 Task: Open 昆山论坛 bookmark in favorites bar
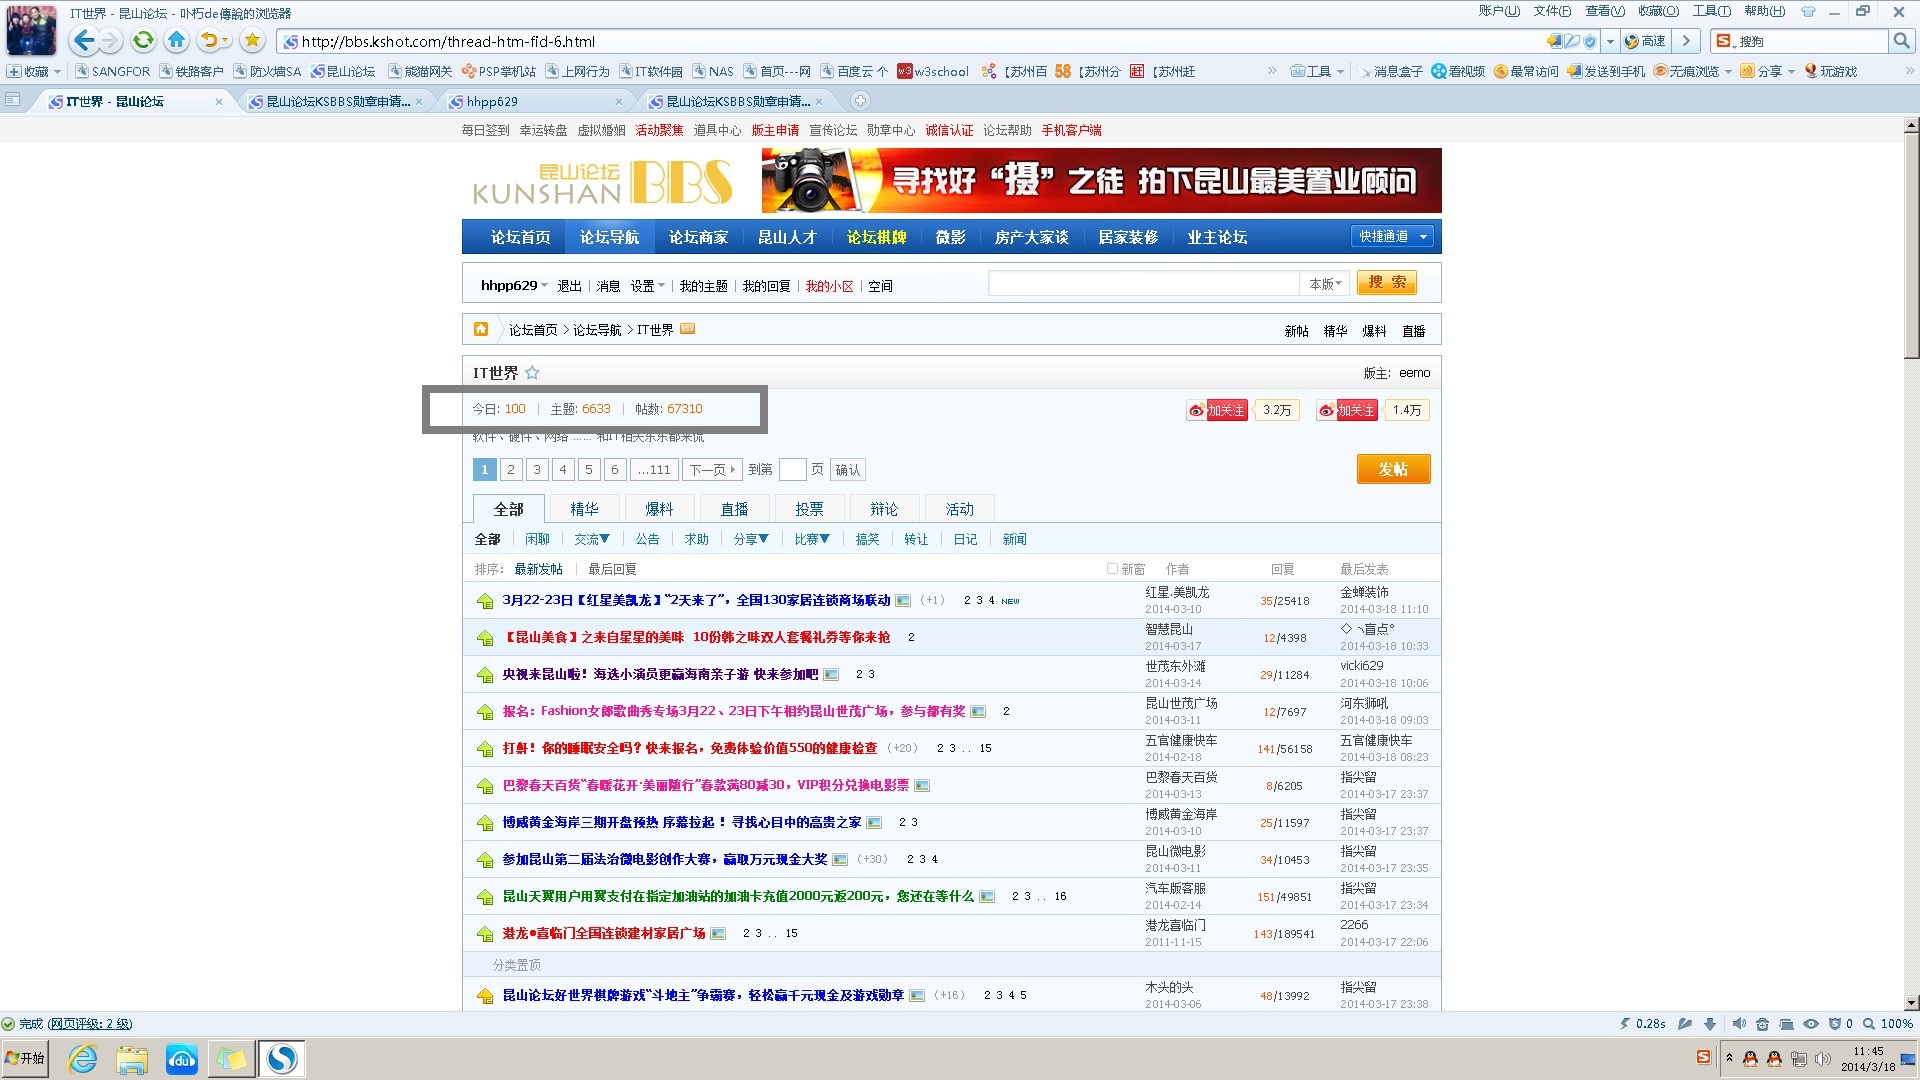[x=344, y=71]
